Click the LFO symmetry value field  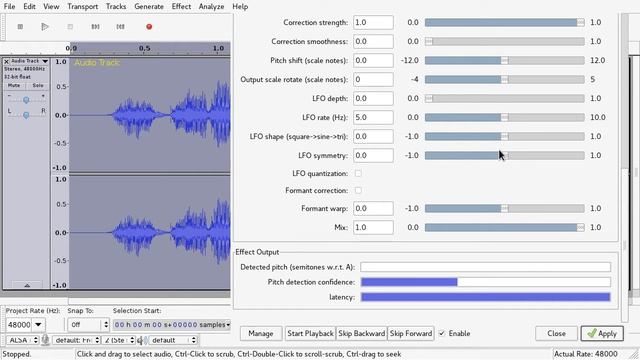(373, 155)
